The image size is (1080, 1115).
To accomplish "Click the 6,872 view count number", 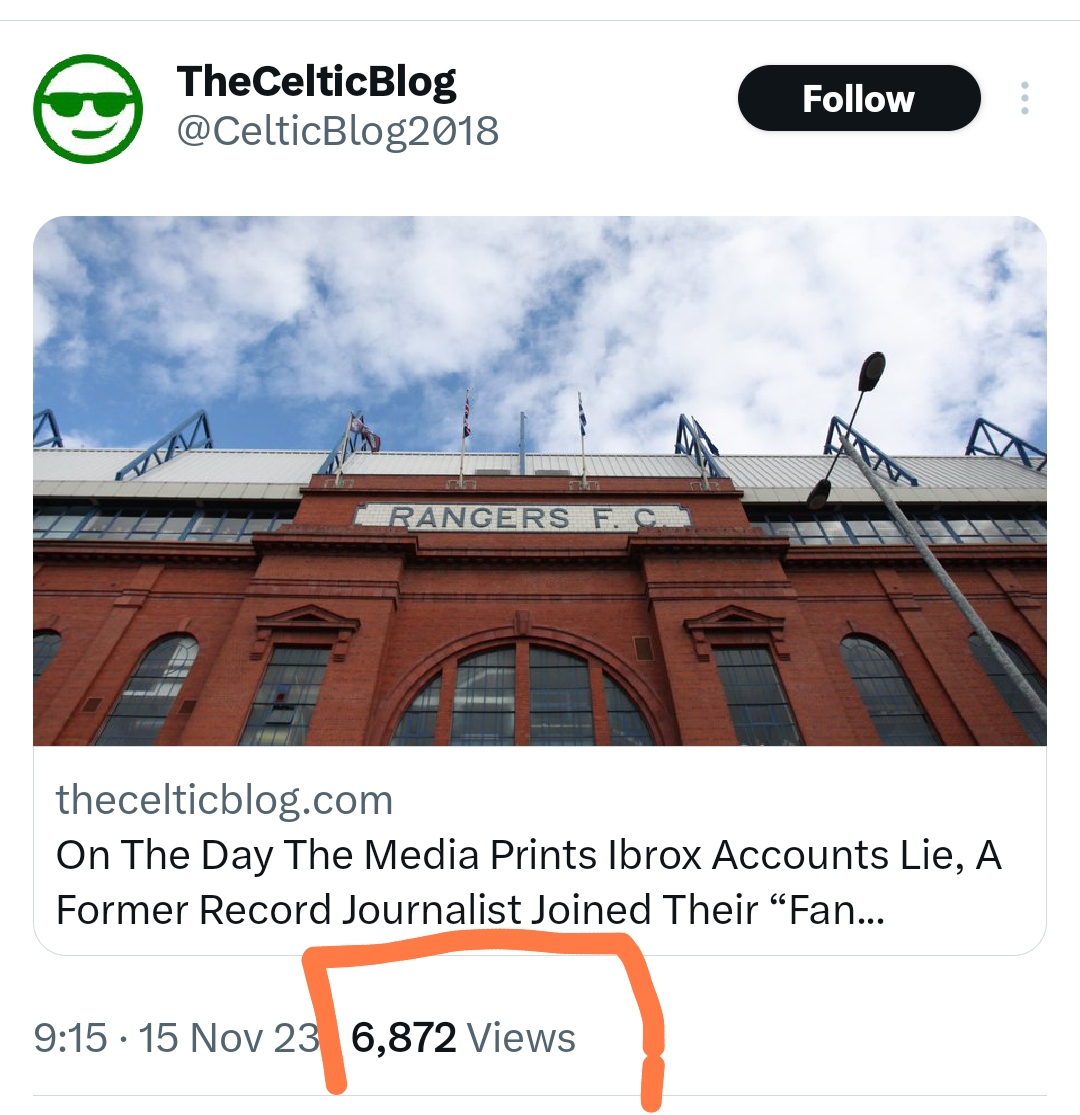I will click(403, 1037).
